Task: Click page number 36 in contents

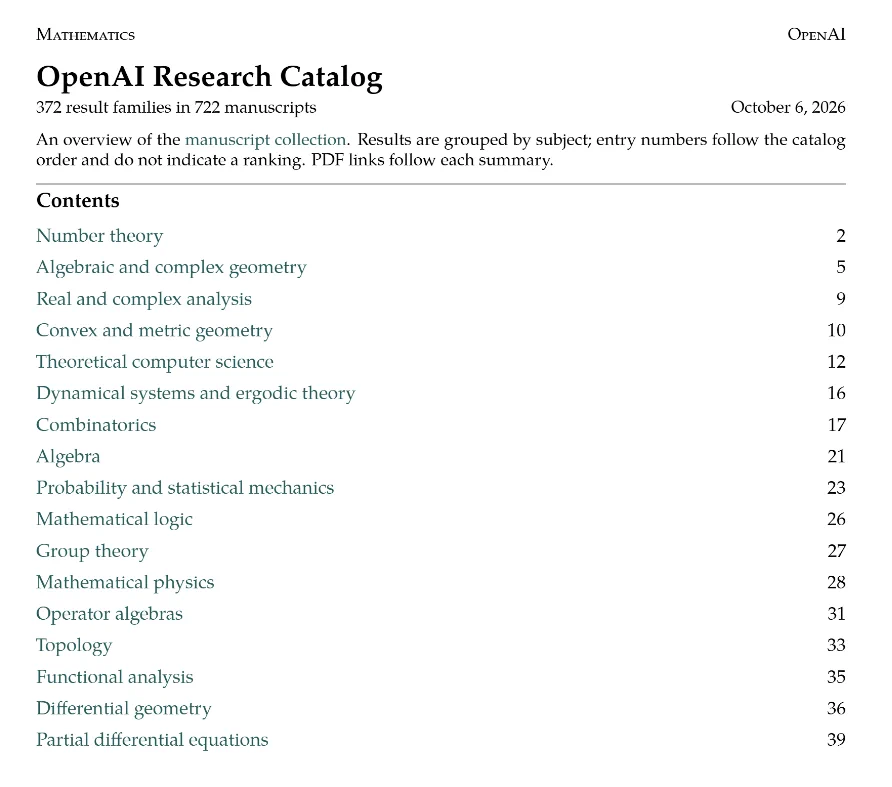Action: click(x=836, y=708)
